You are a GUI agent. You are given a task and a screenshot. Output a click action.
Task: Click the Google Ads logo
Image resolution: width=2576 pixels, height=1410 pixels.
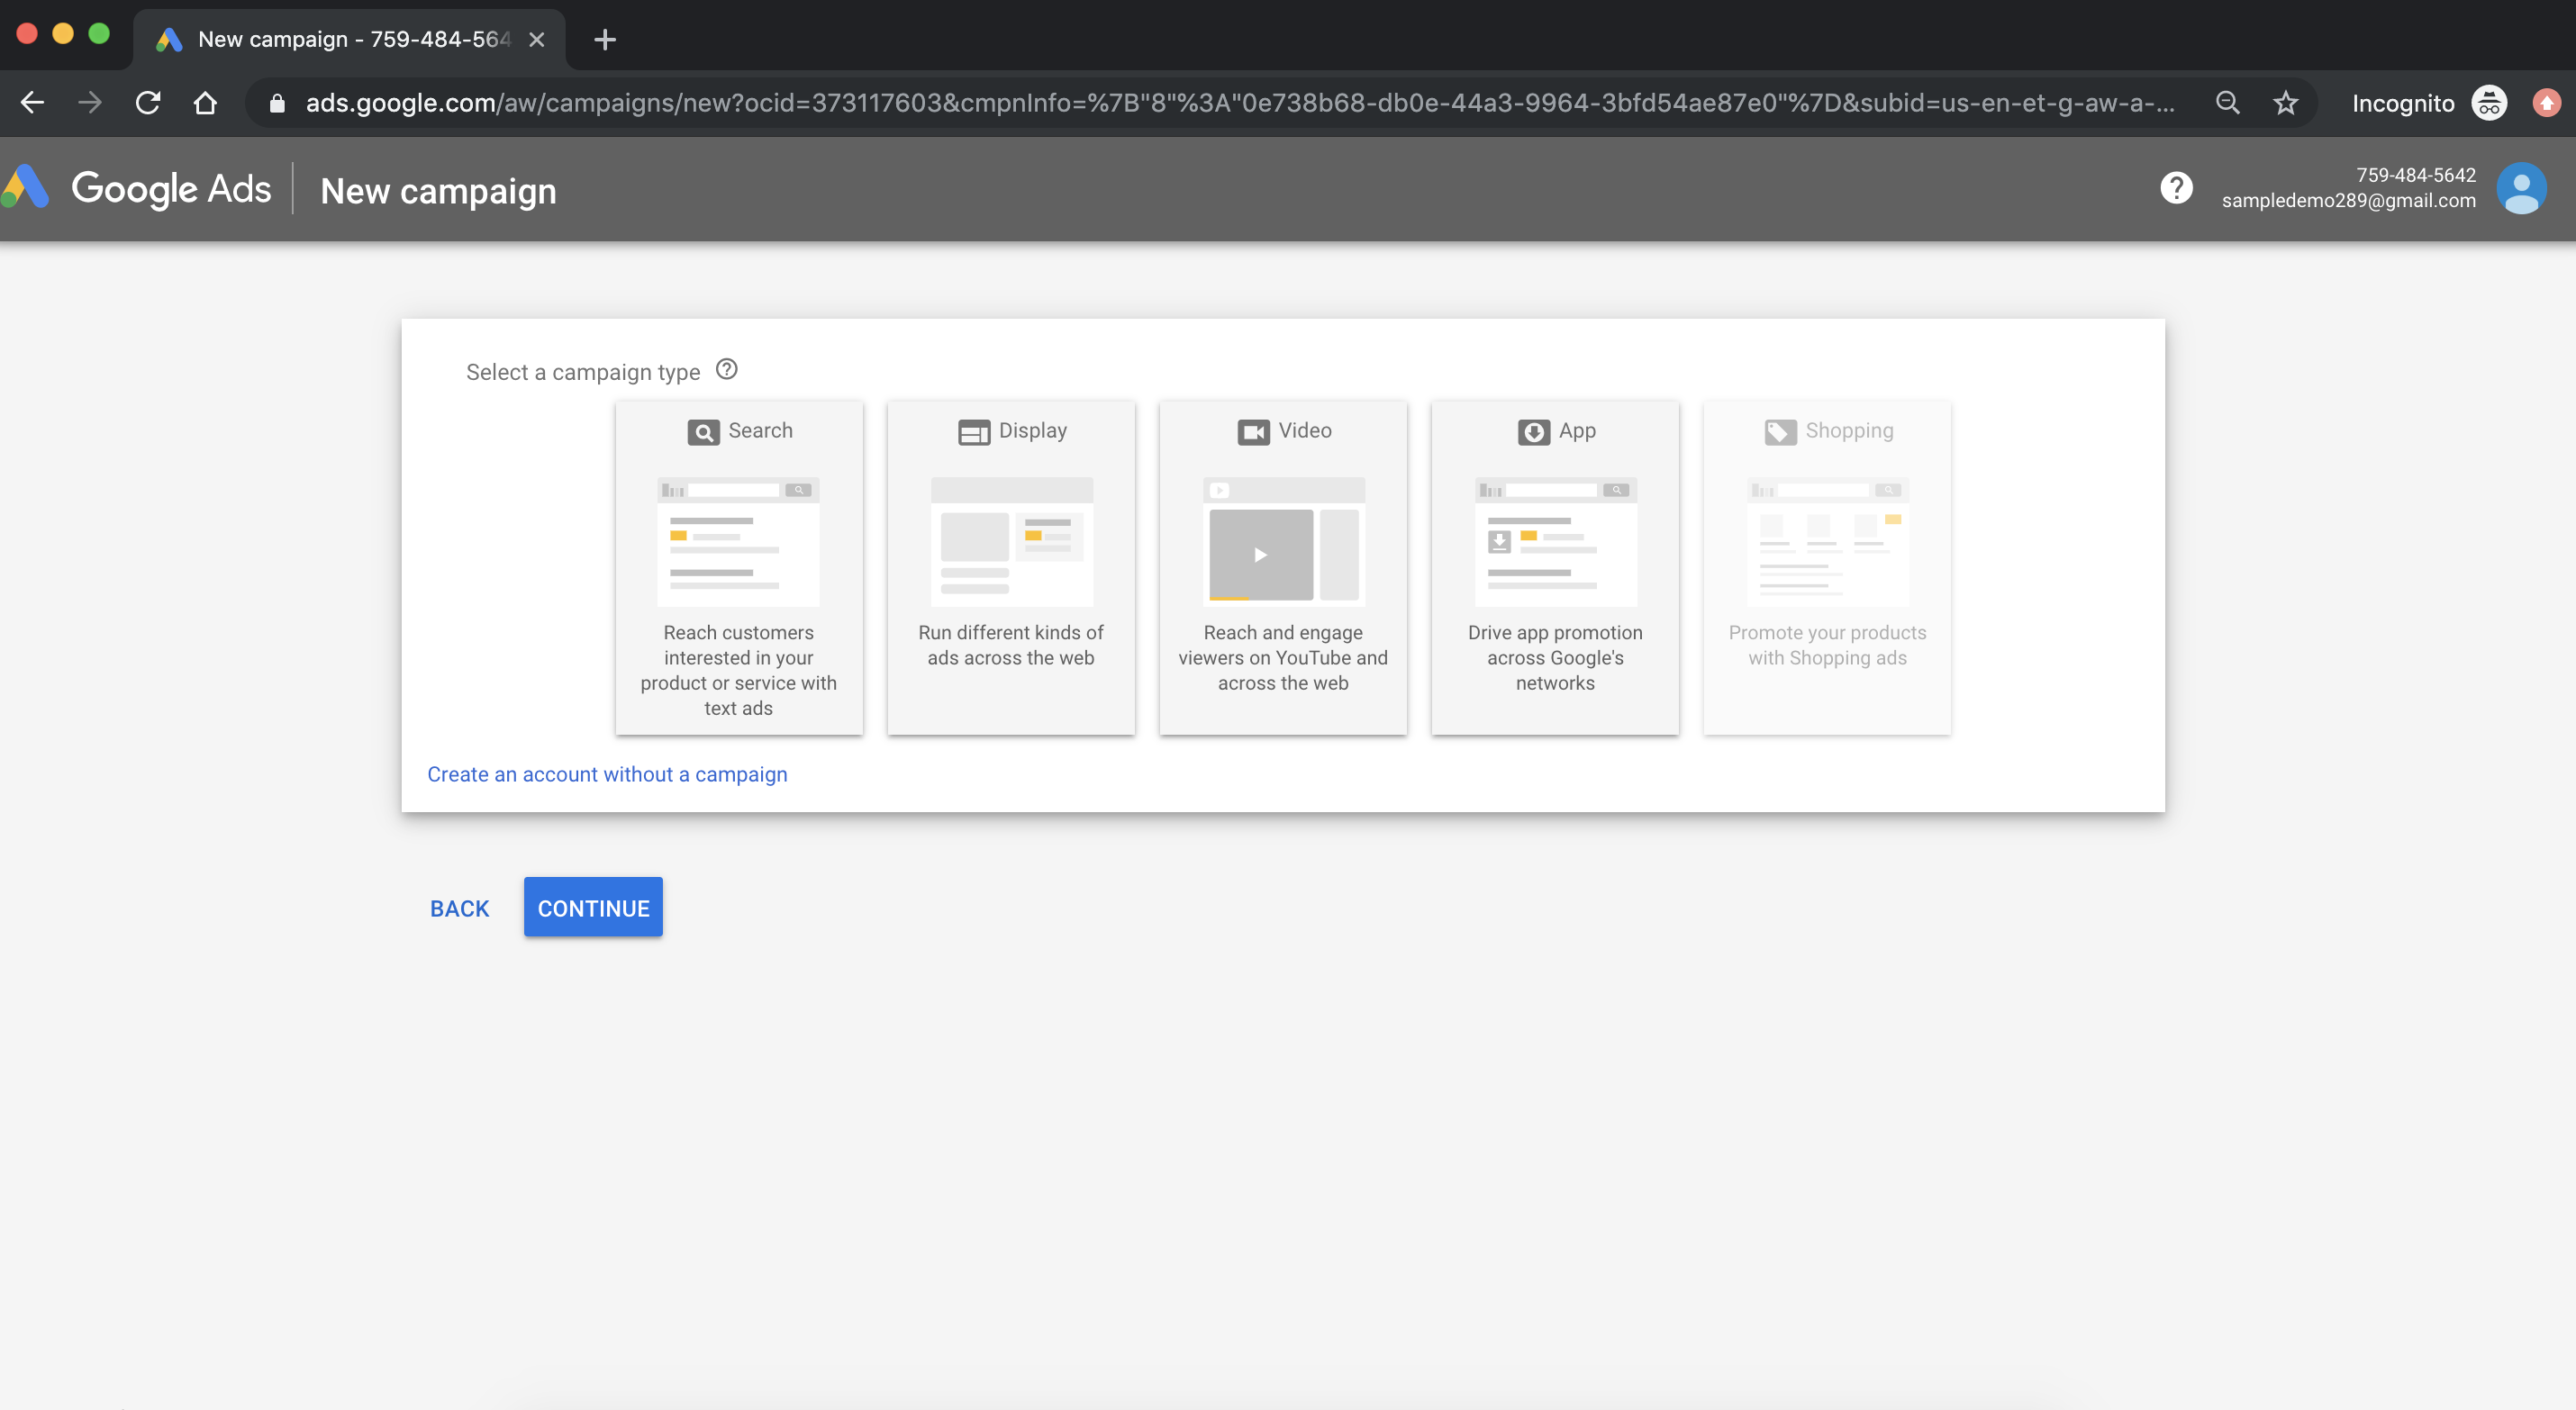(137, 189)
